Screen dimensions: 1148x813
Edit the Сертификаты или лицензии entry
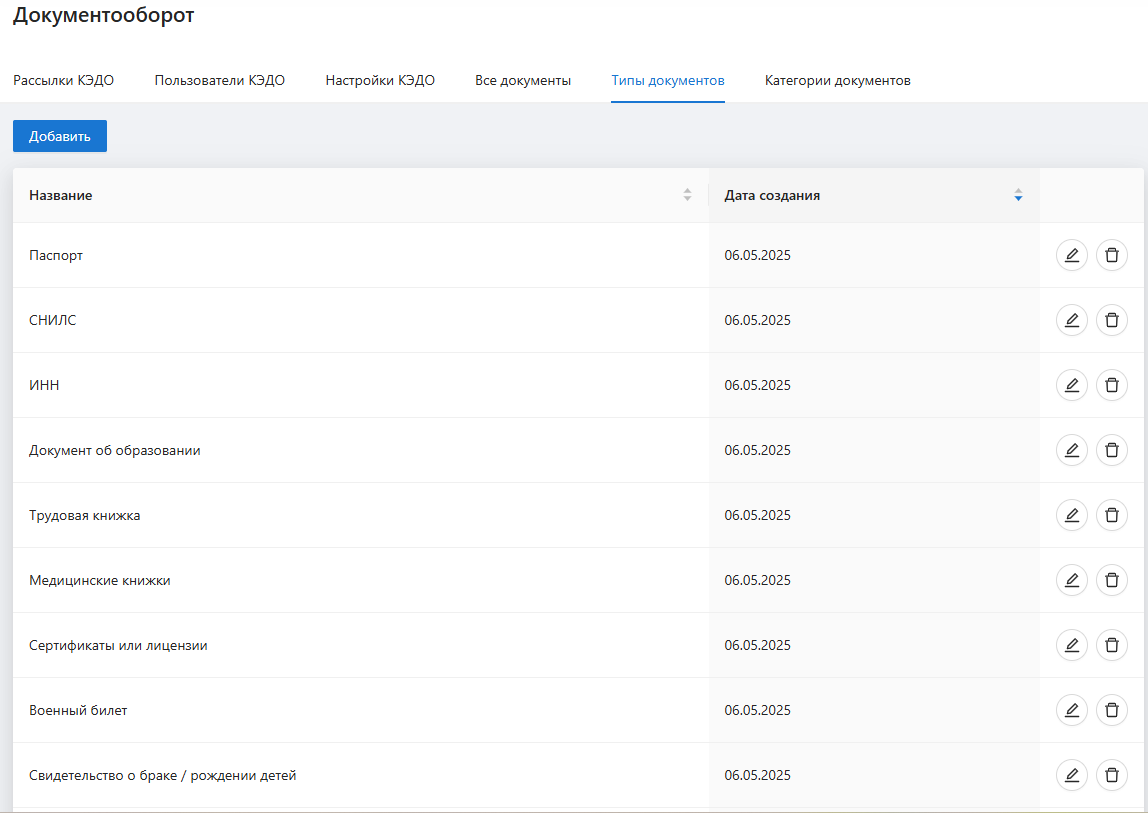point(1071,645)
